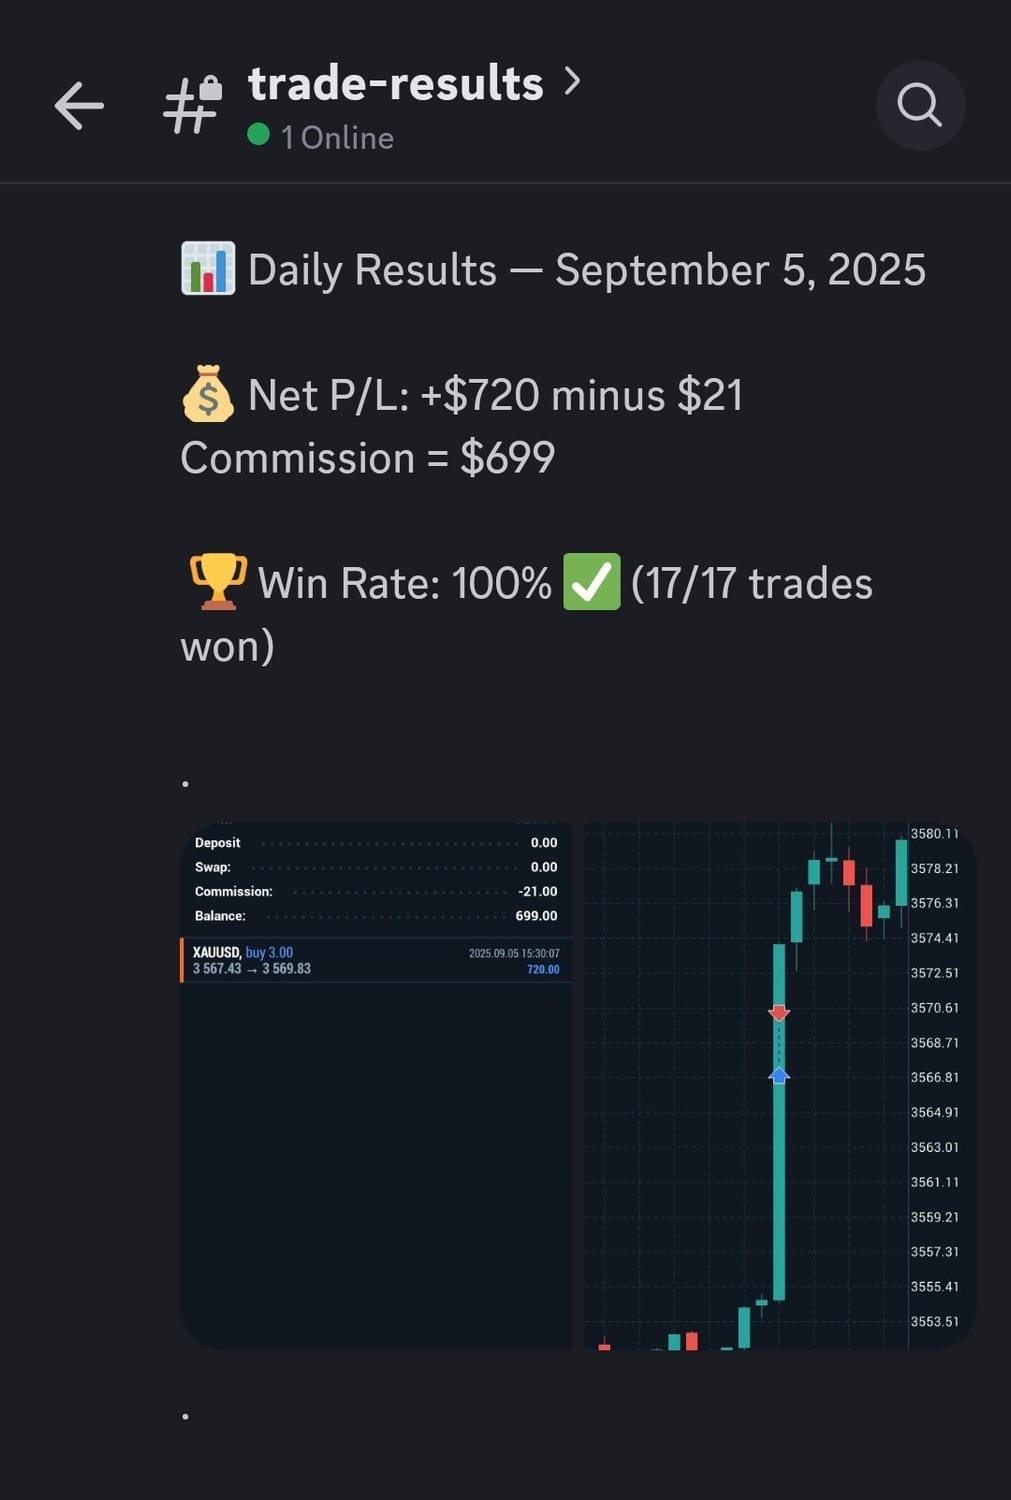Tap the 720.00 profit value
Viewport: 1011px width, 1500px height.
[x=543, y=969]
